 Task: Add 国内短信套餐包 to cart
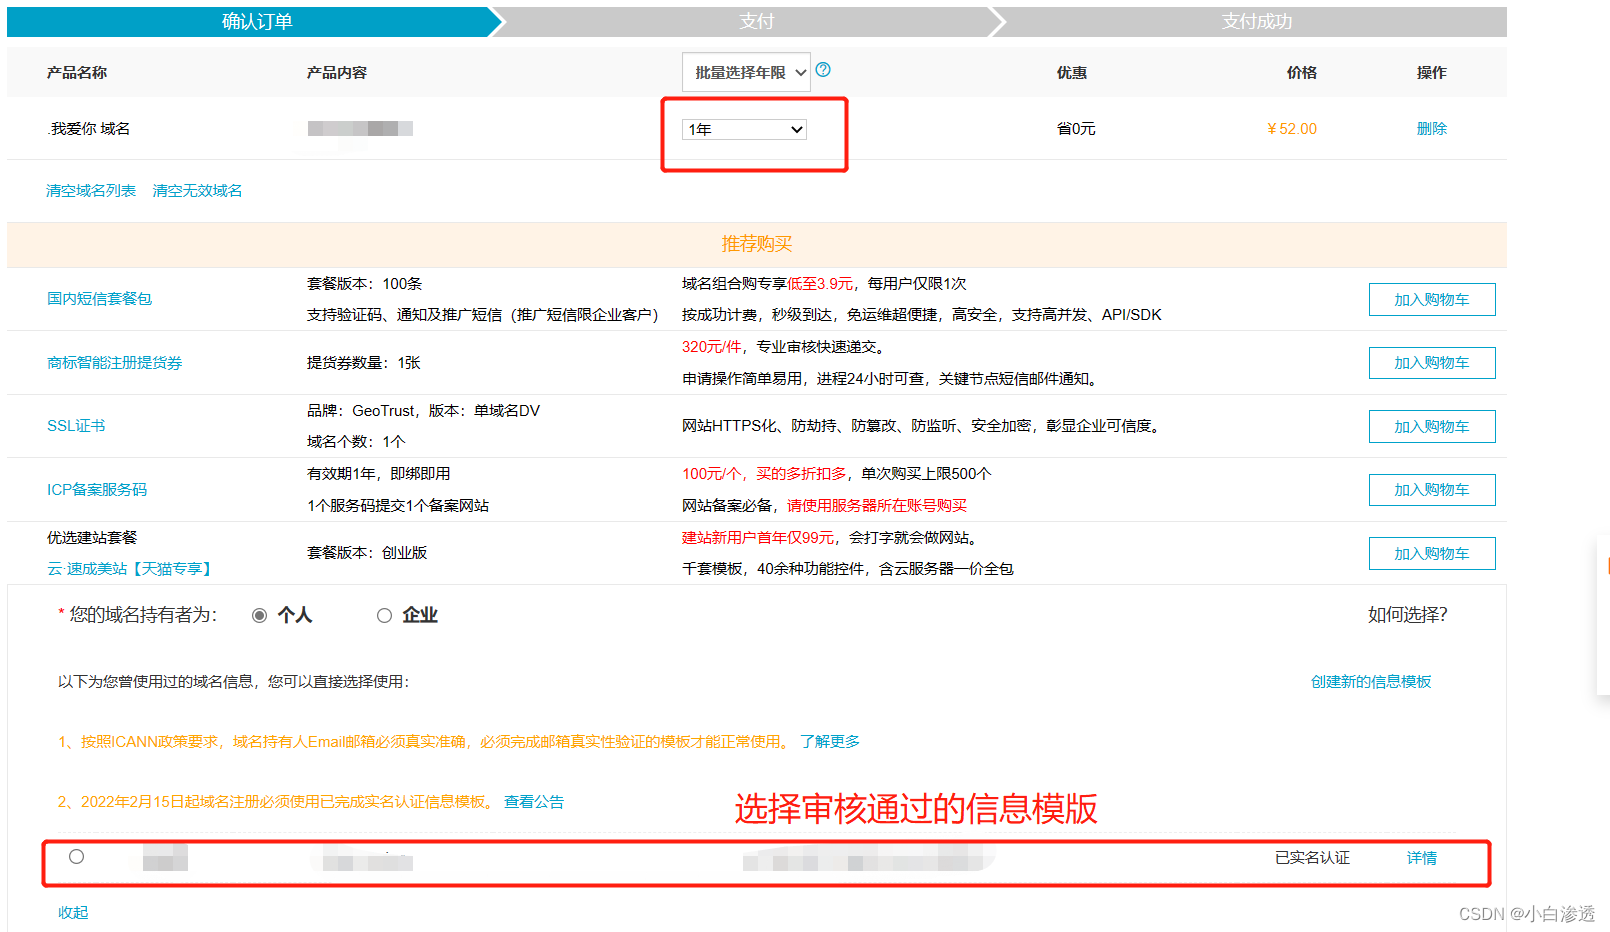point(1432,299)
